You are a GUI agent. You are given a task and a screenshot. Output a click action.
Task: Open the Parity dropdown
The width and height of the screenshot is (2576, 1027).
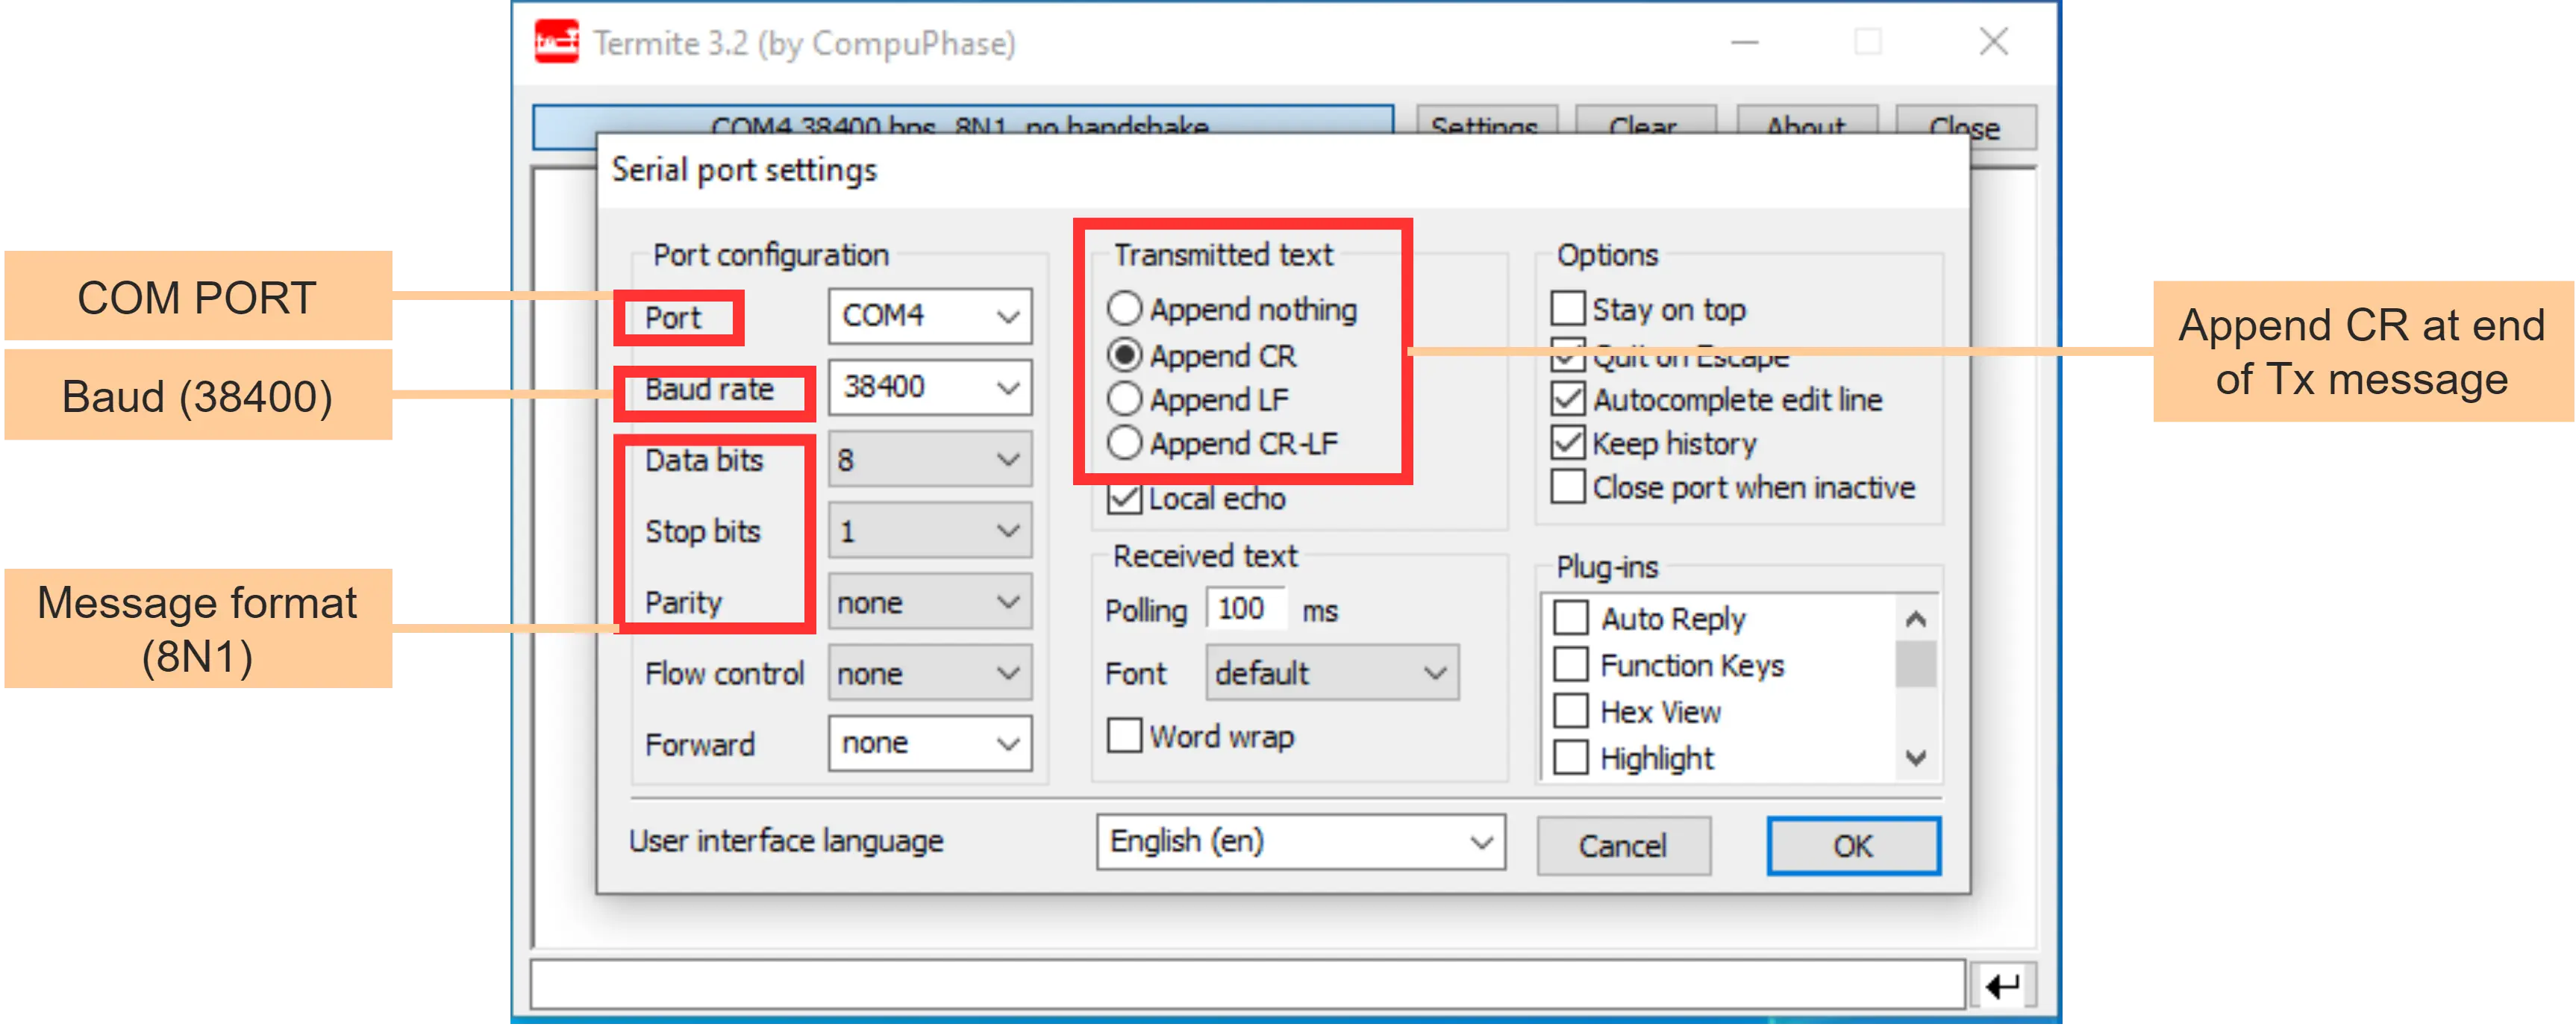tap(929, 602)
